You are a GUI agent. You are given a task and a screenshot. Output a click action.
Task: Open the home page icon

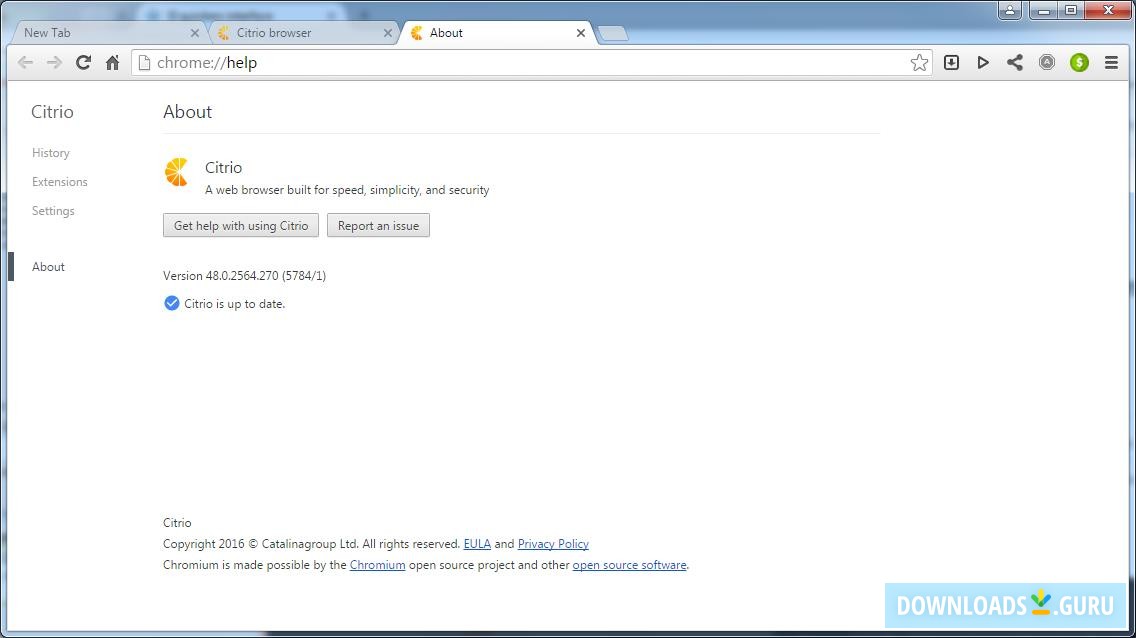[112, 63]
